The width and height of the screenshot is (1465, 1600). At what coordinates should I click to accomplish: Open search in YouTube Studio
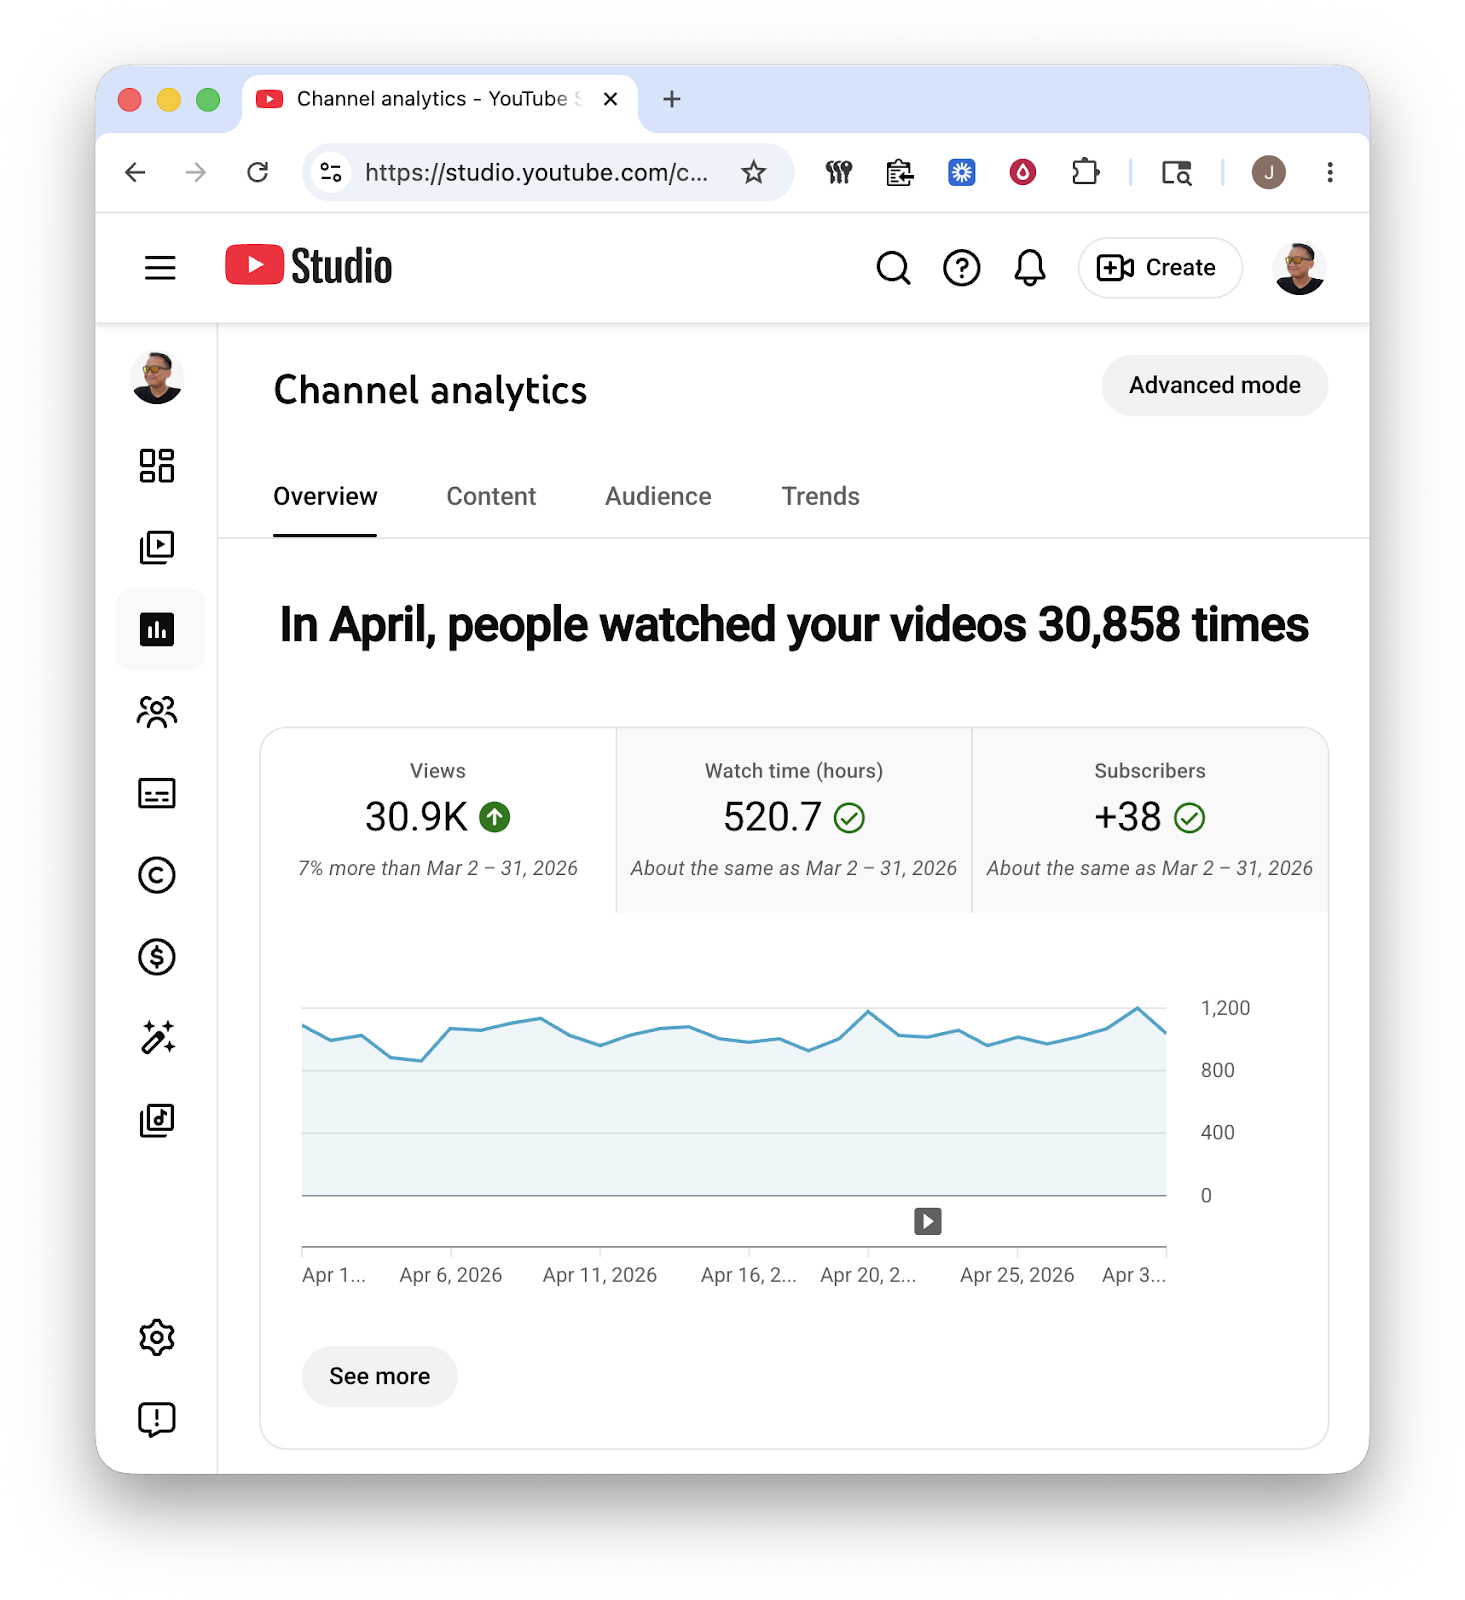click(893, 268)
